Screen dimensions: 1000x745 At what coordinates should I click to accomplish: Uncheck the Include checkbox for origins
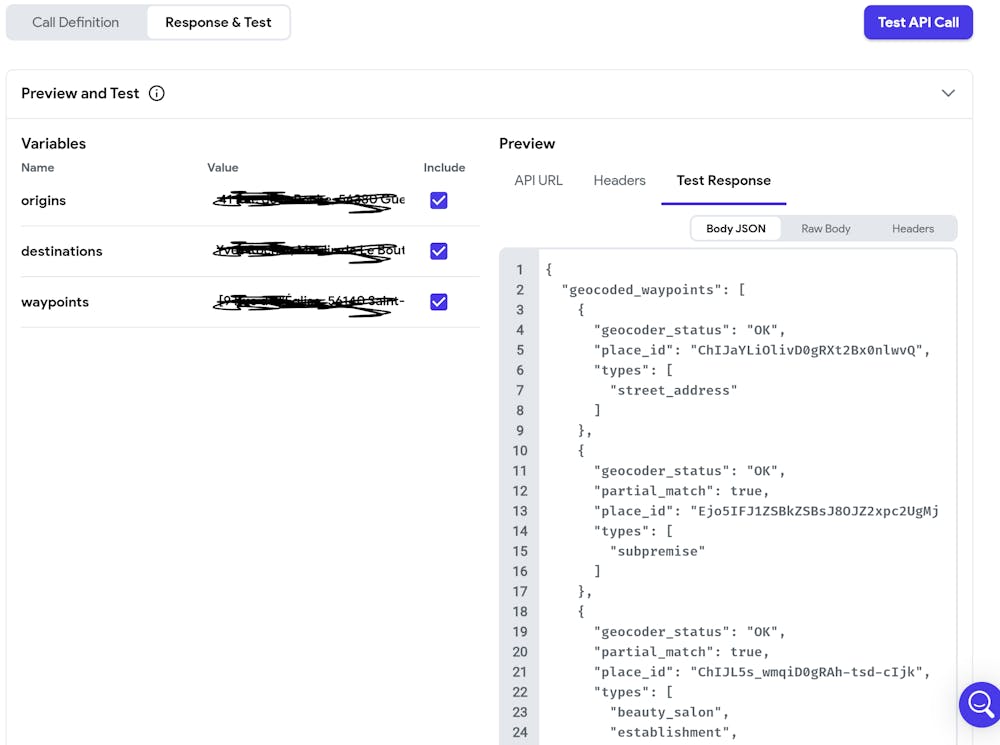[439, 200]
